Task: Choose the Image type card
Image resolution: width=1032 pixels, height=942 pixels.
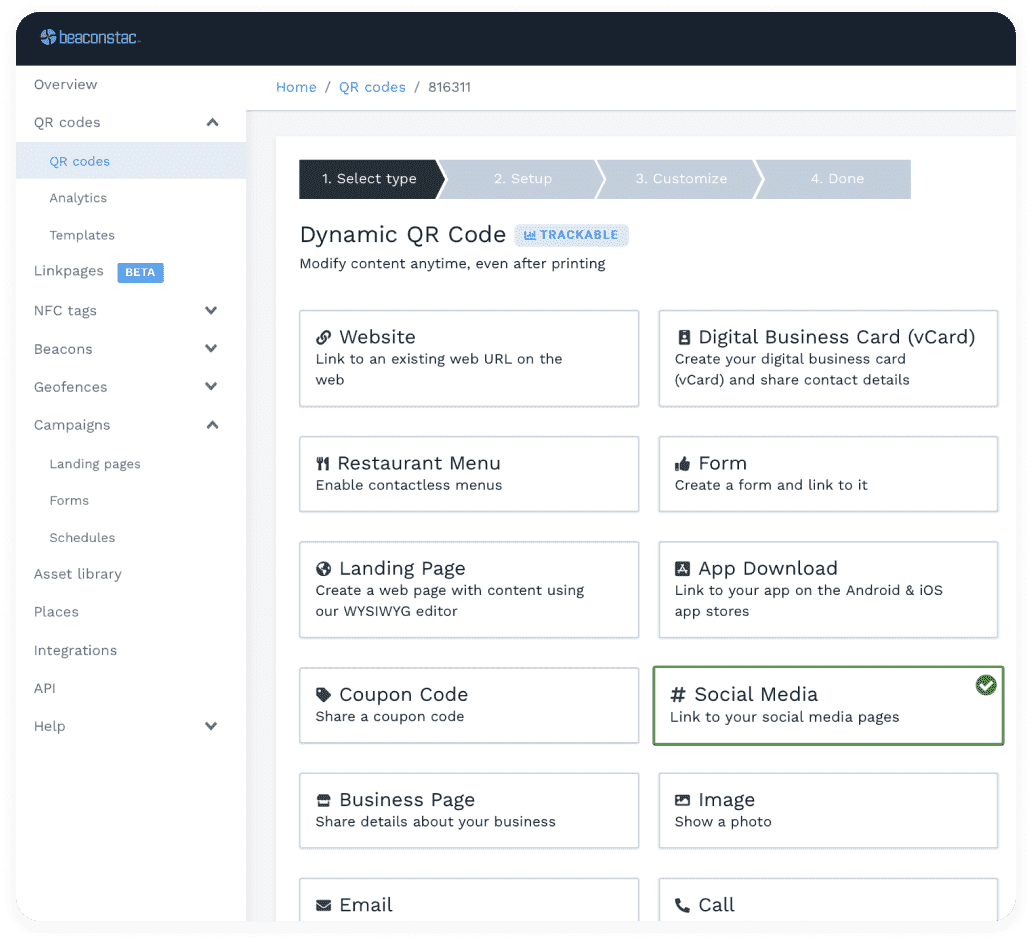Action: tap(829, 811)
